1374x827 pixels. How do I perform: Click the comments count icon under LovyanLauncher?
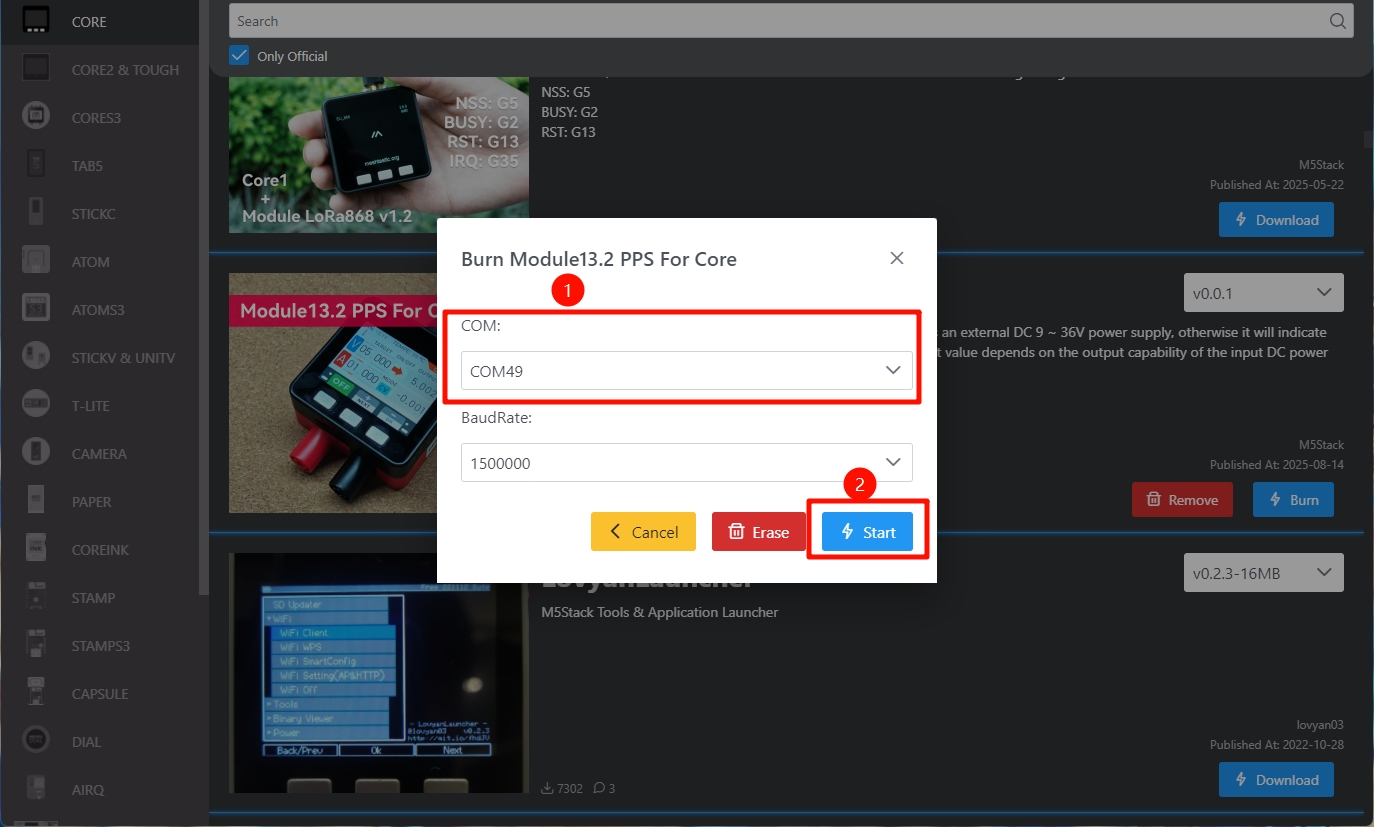[598, 788]
